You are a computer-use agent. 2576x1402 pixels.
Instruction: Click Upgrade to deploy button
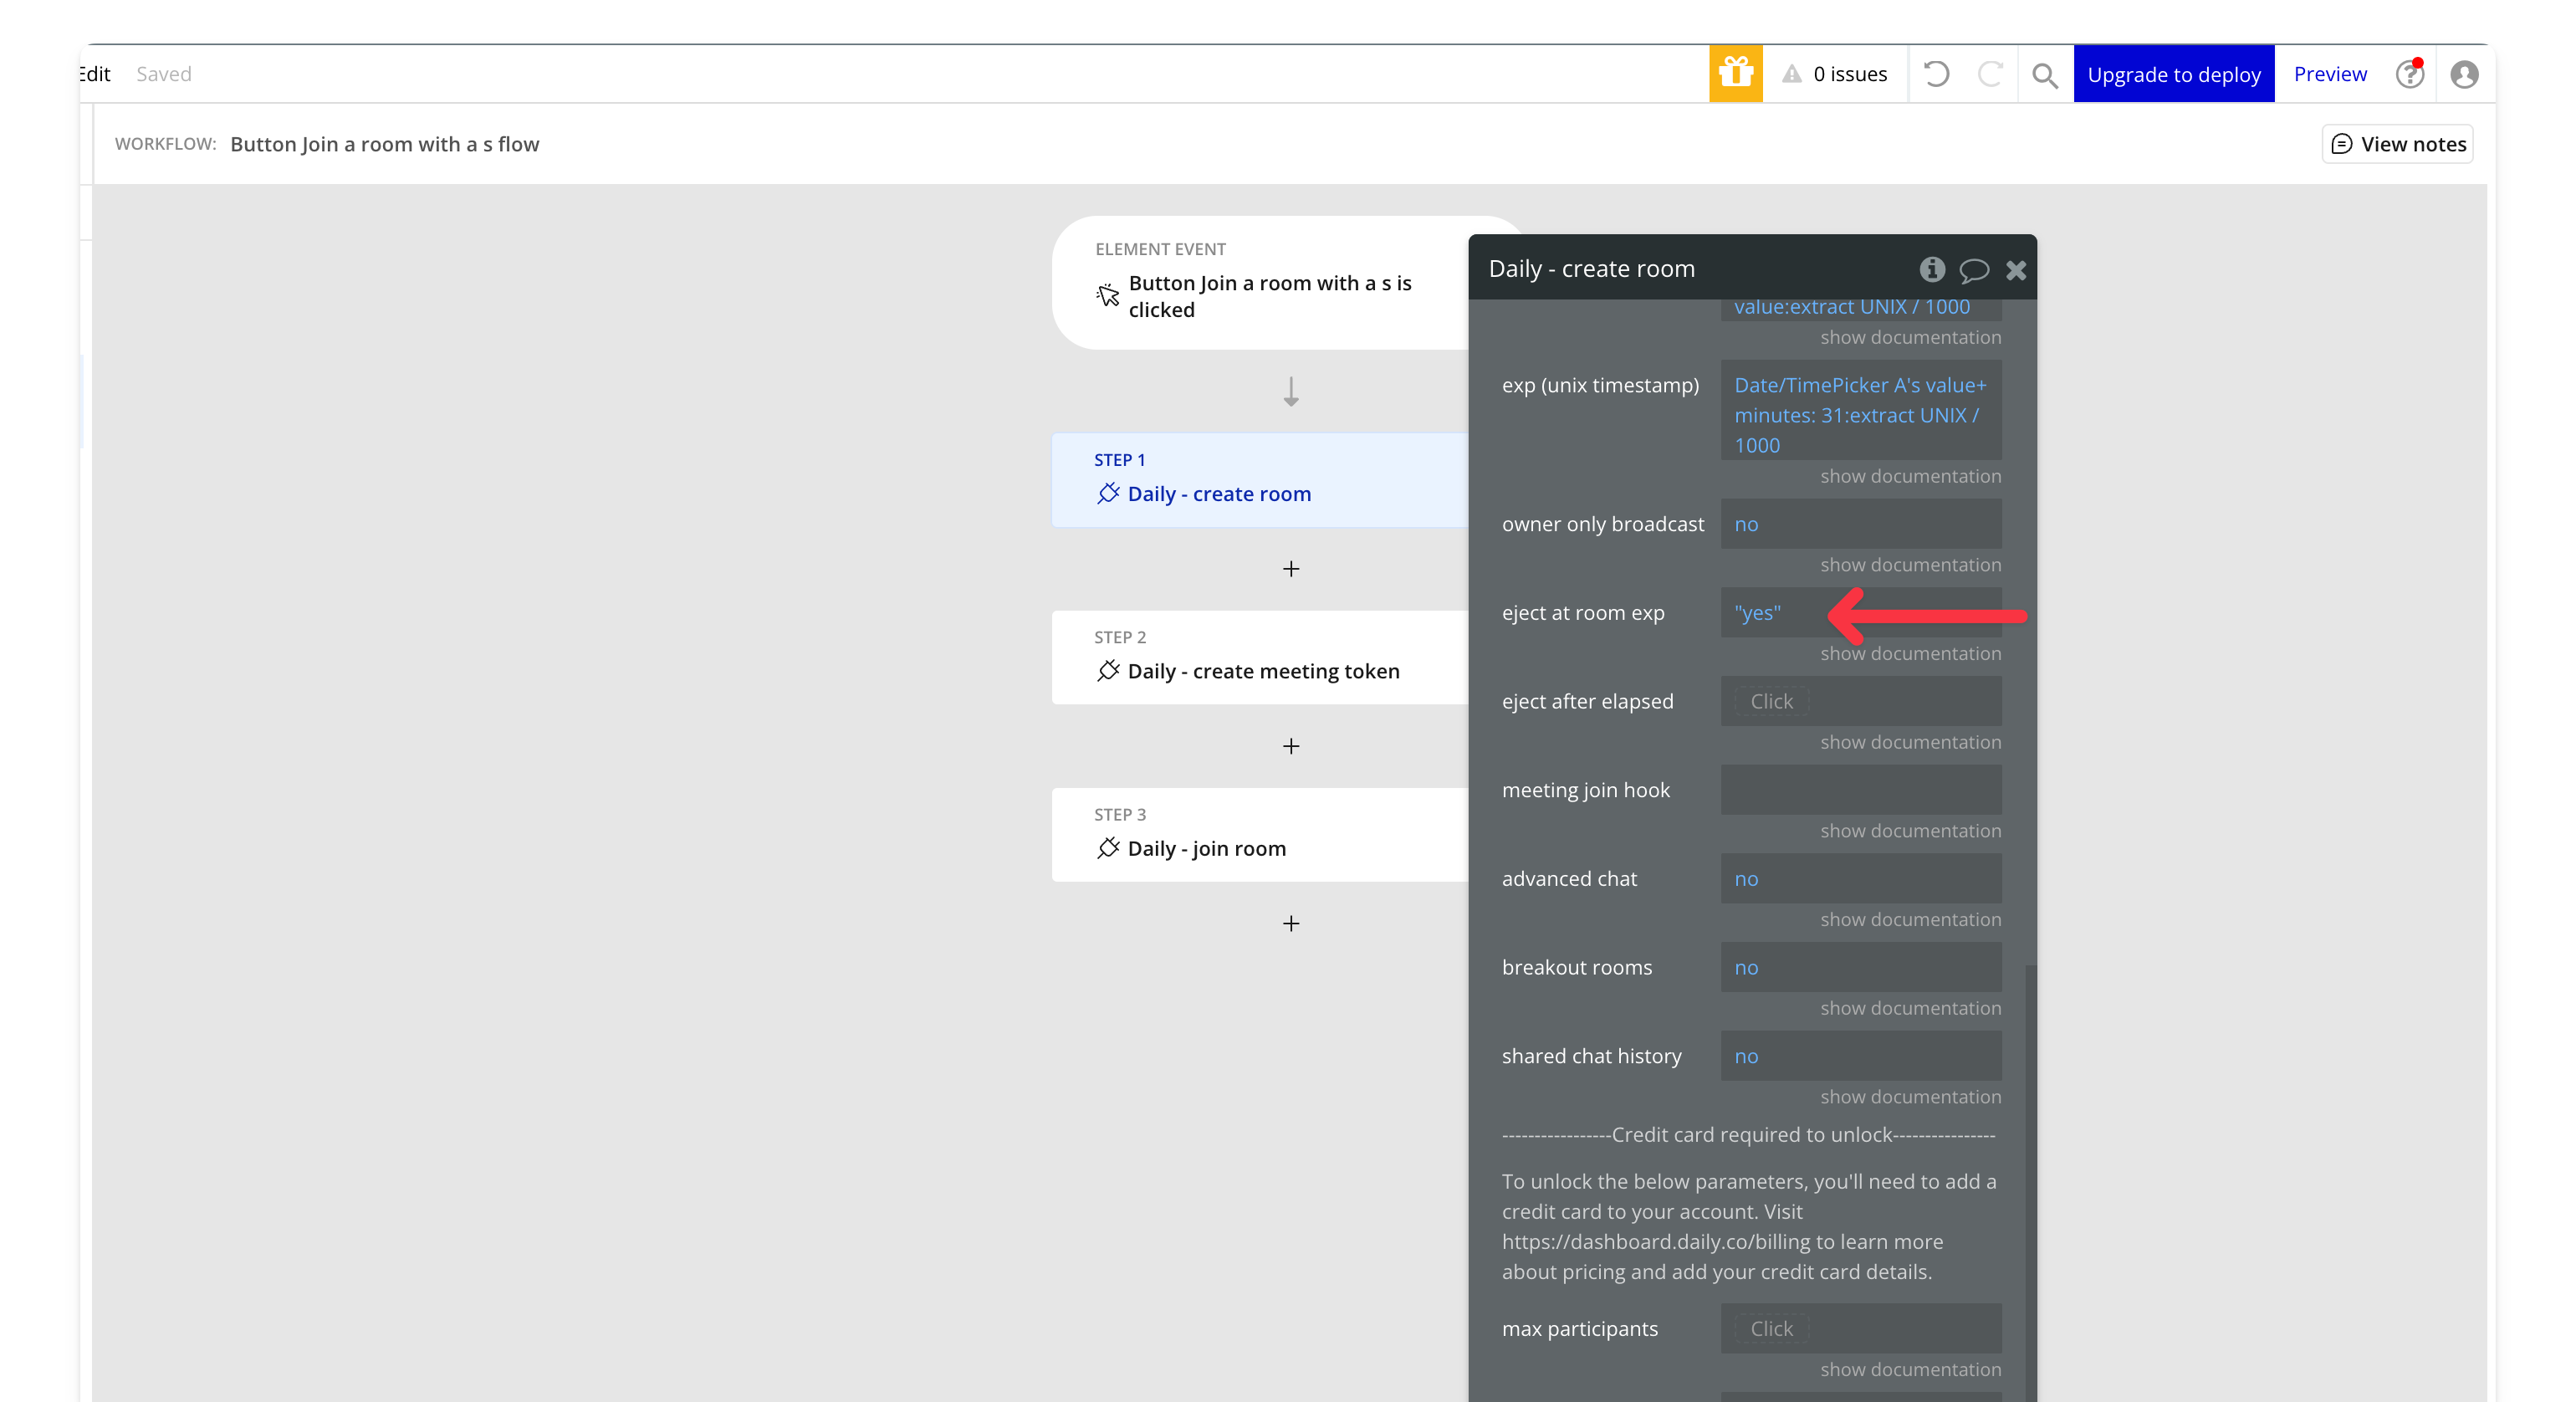pos(2173,74)
